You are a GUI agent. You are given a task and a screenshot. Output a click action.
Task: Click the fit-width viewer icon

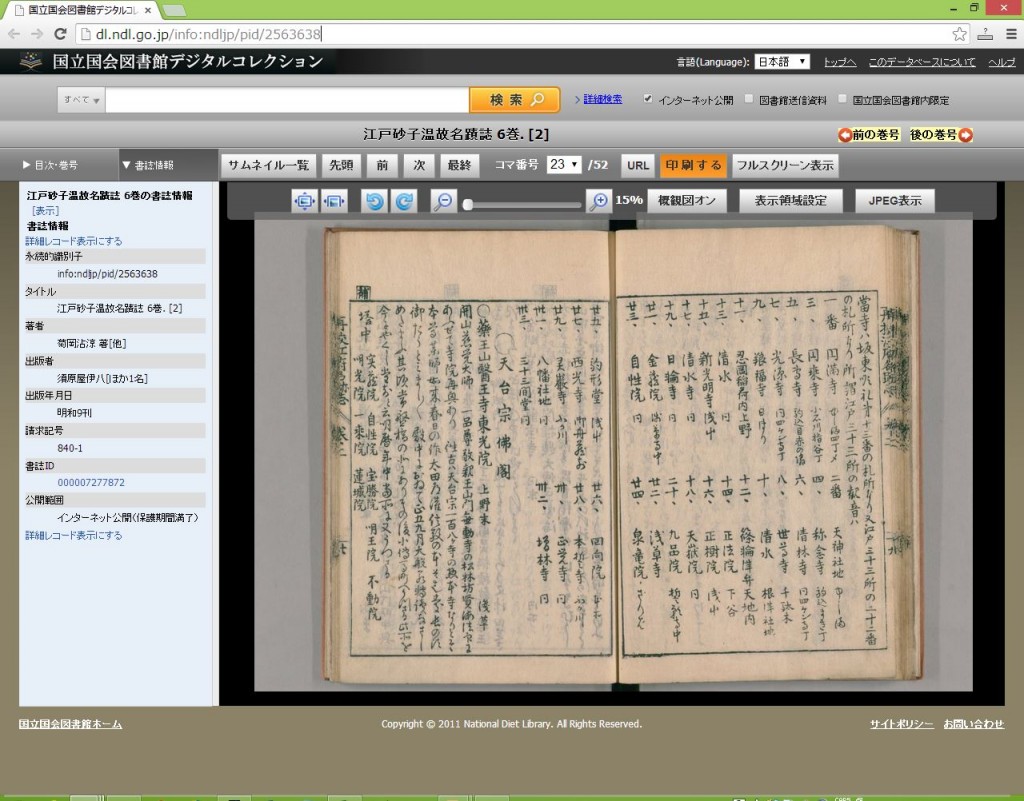(x=334, y=201)
